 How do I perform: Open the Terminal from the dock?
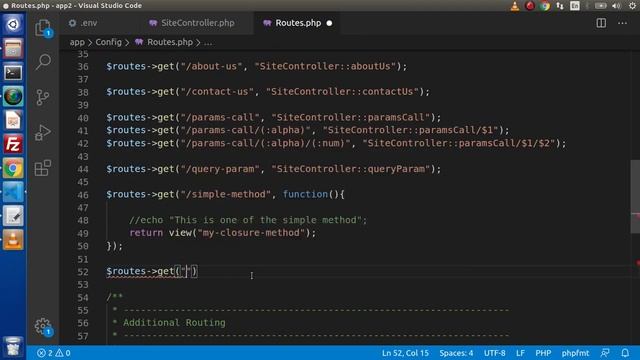coord(13,72)
